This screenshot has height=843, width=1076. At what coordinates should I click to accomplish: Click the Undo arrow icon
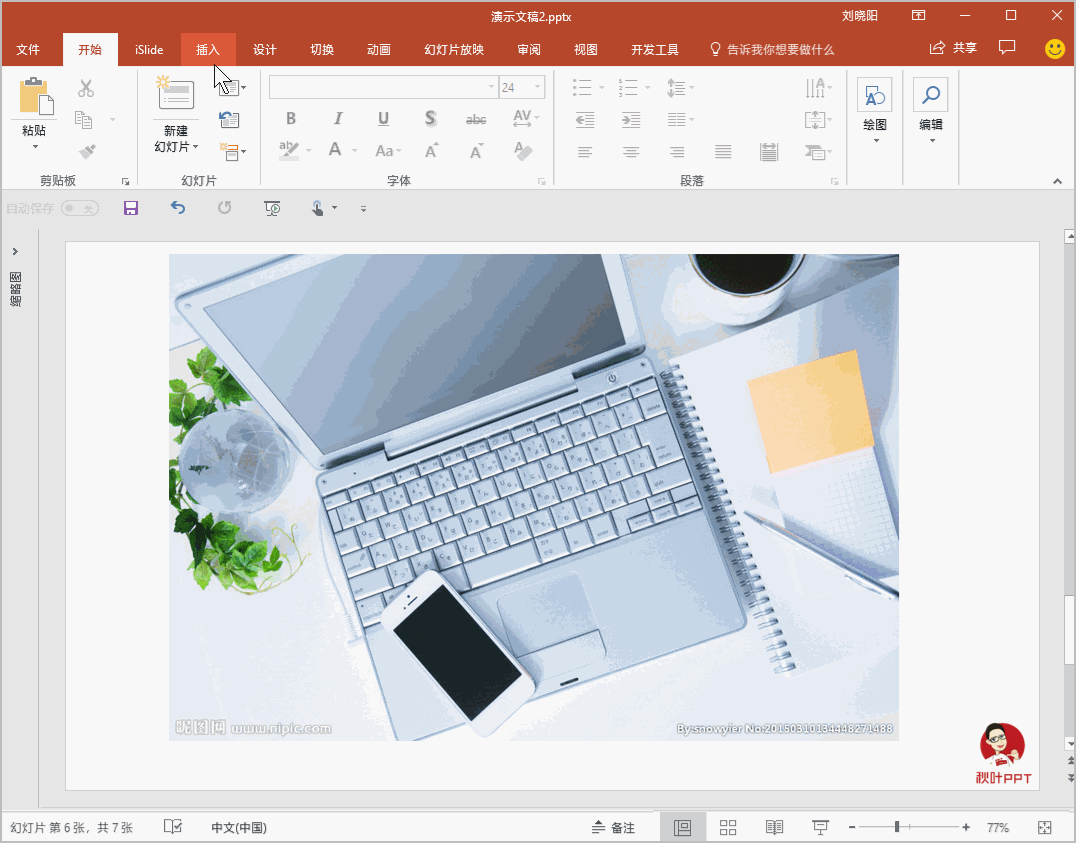click(178, 208)
